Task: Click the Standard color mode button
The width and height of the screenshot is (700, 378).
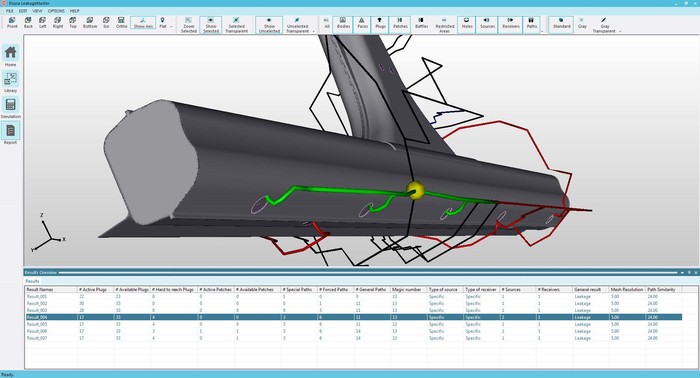Action: click(x=561, y=23)
